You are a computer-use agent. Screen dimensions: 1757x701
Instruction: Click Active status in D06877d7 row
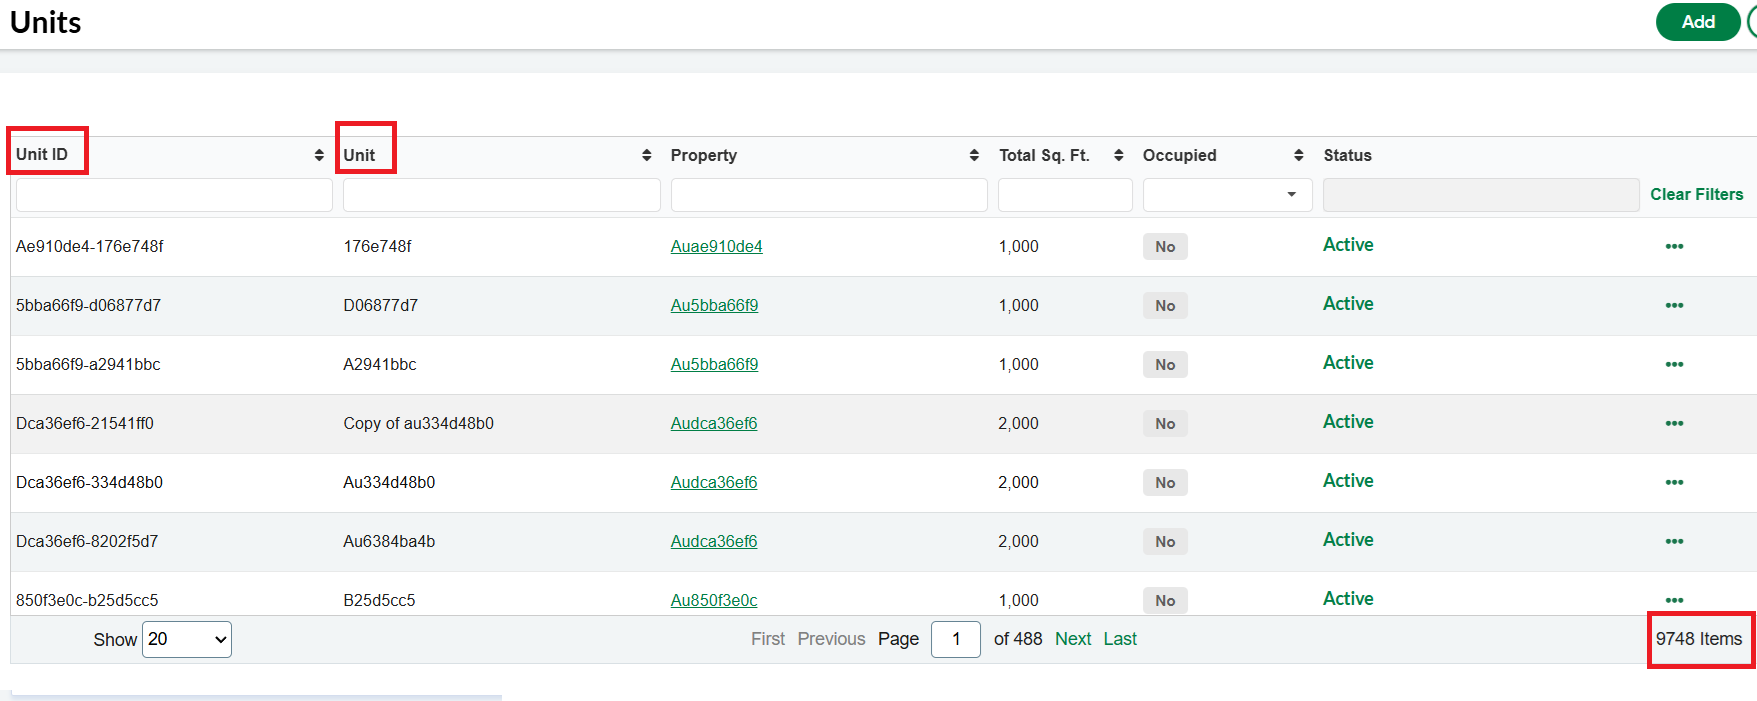click(1348, 303)
